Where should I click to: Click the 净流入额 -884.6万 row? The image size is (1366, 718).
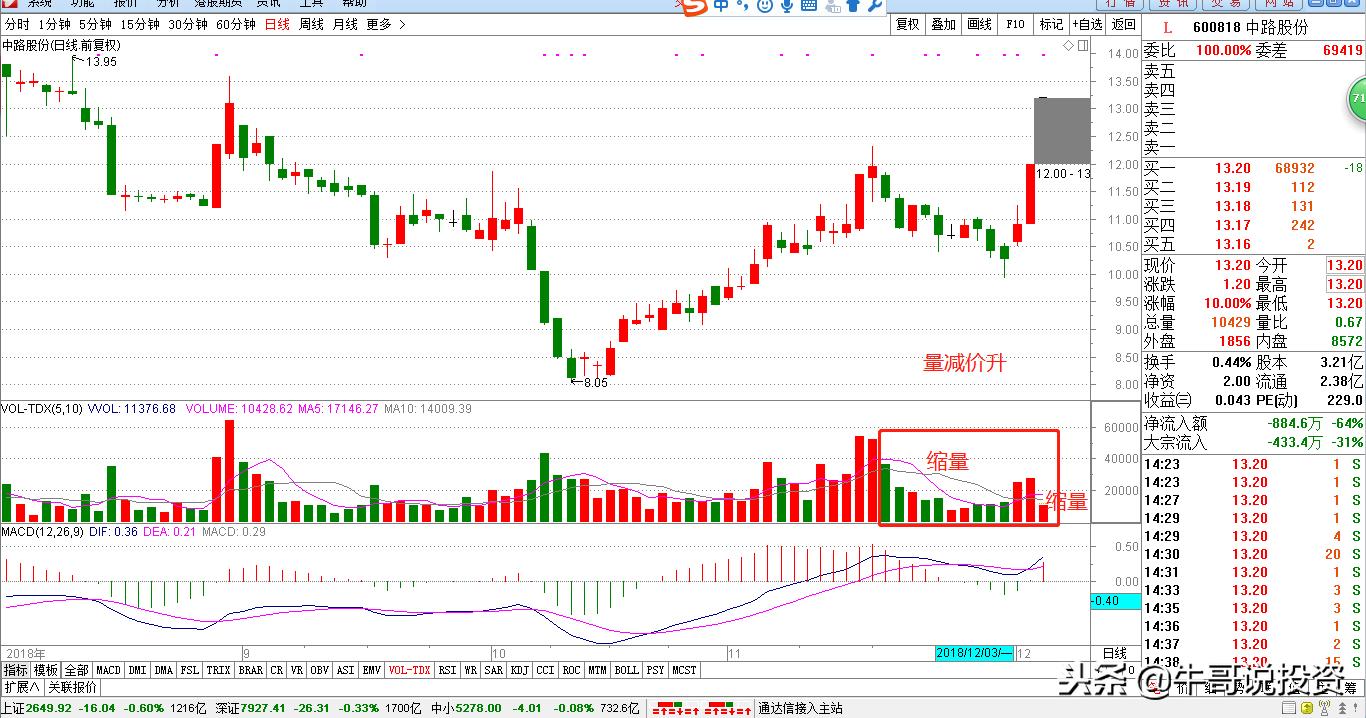(1254, 423)
